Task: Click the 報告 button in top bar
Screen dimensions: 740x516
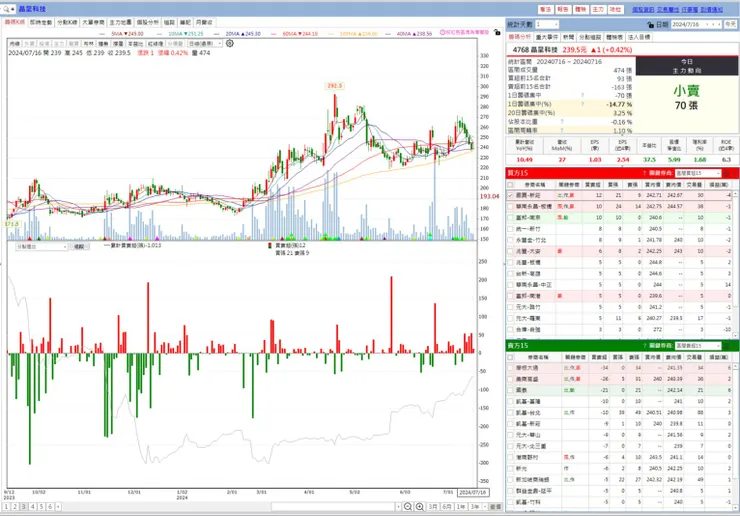Action: (563, 9)
